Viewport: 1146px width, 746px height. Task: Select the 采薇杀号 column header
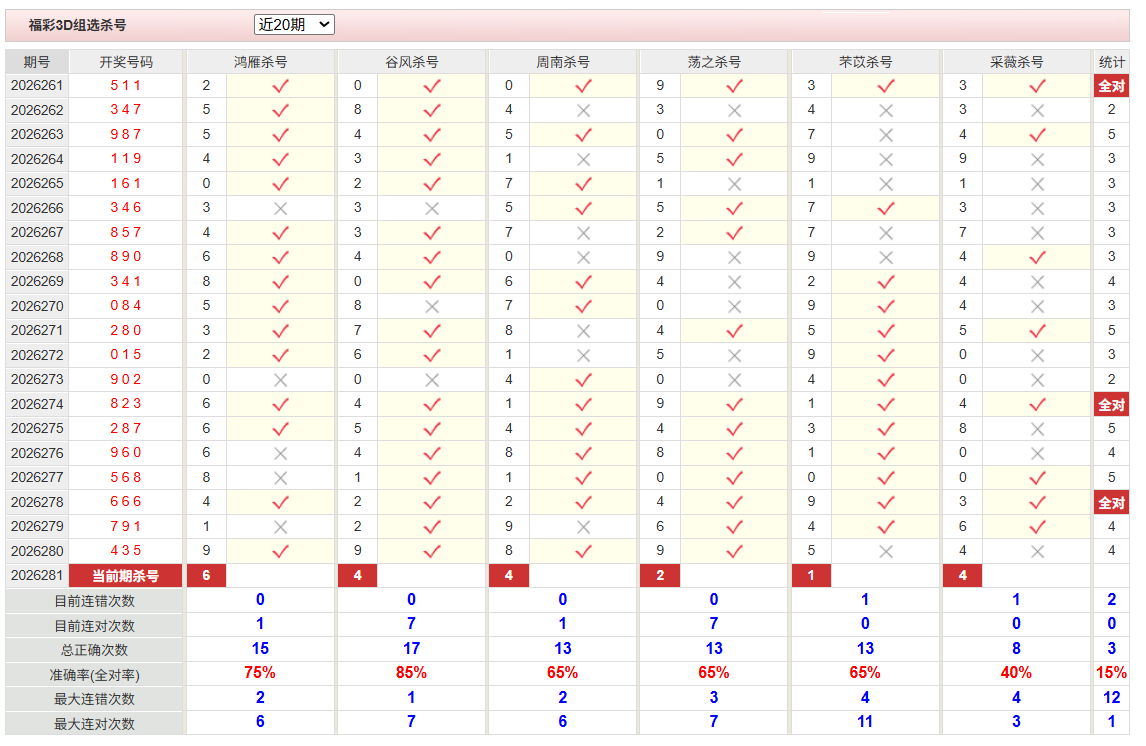[x=1017, y=62]
